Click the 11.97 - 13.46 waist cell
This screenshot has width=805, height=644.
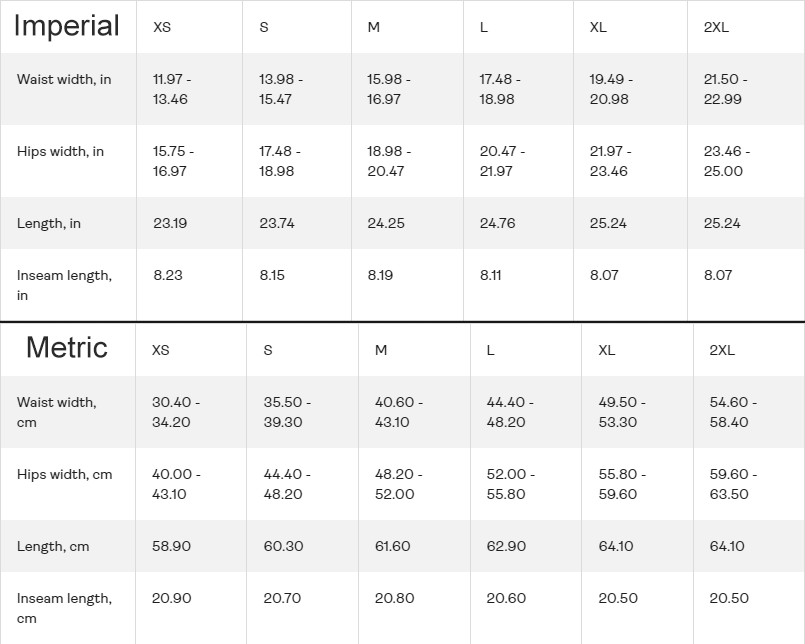(170, 89)
